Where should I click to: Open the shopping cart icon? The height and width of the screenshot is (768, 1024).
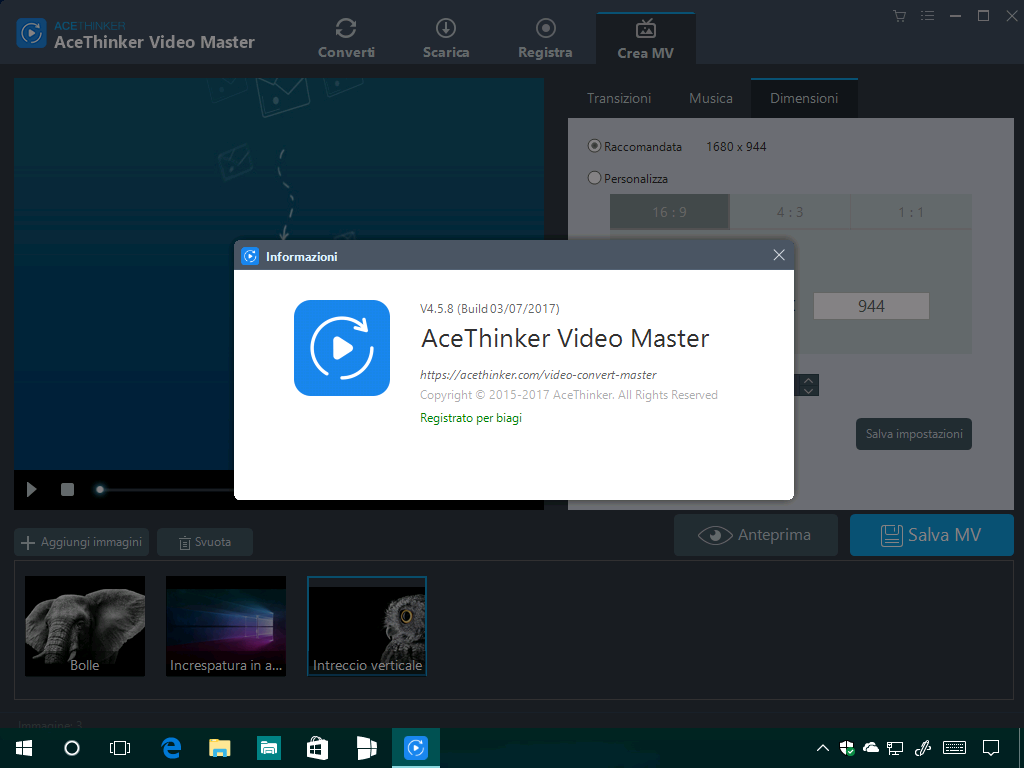(900, 16)
